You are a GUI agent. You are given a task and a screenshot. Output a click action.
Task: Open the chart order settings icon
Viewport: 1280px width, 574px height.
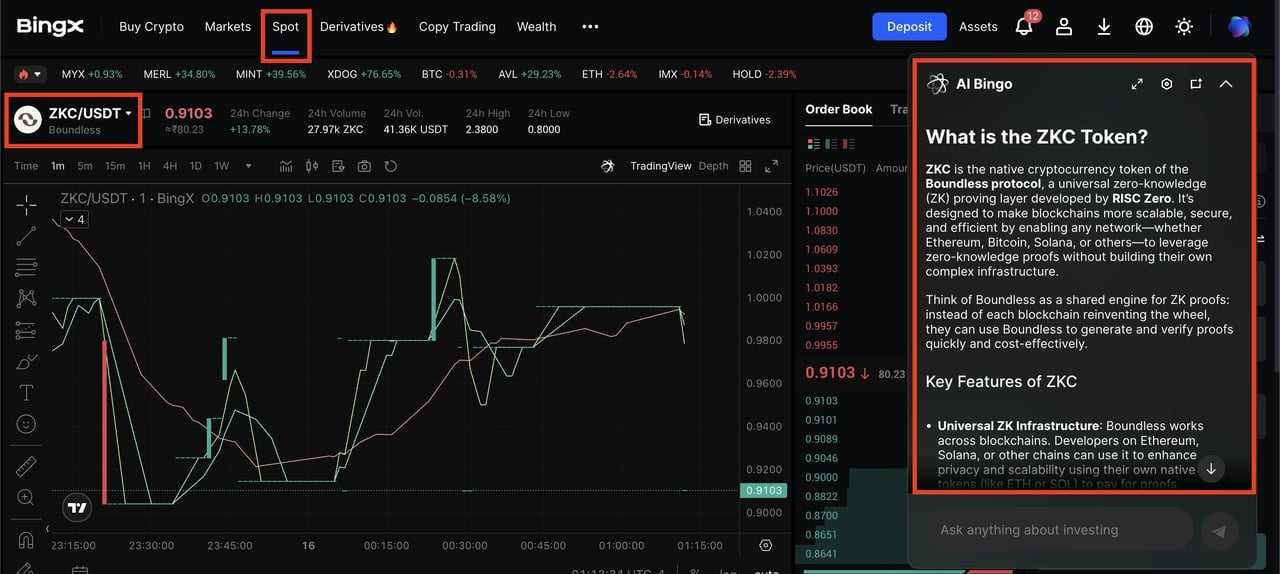point(338,166)
